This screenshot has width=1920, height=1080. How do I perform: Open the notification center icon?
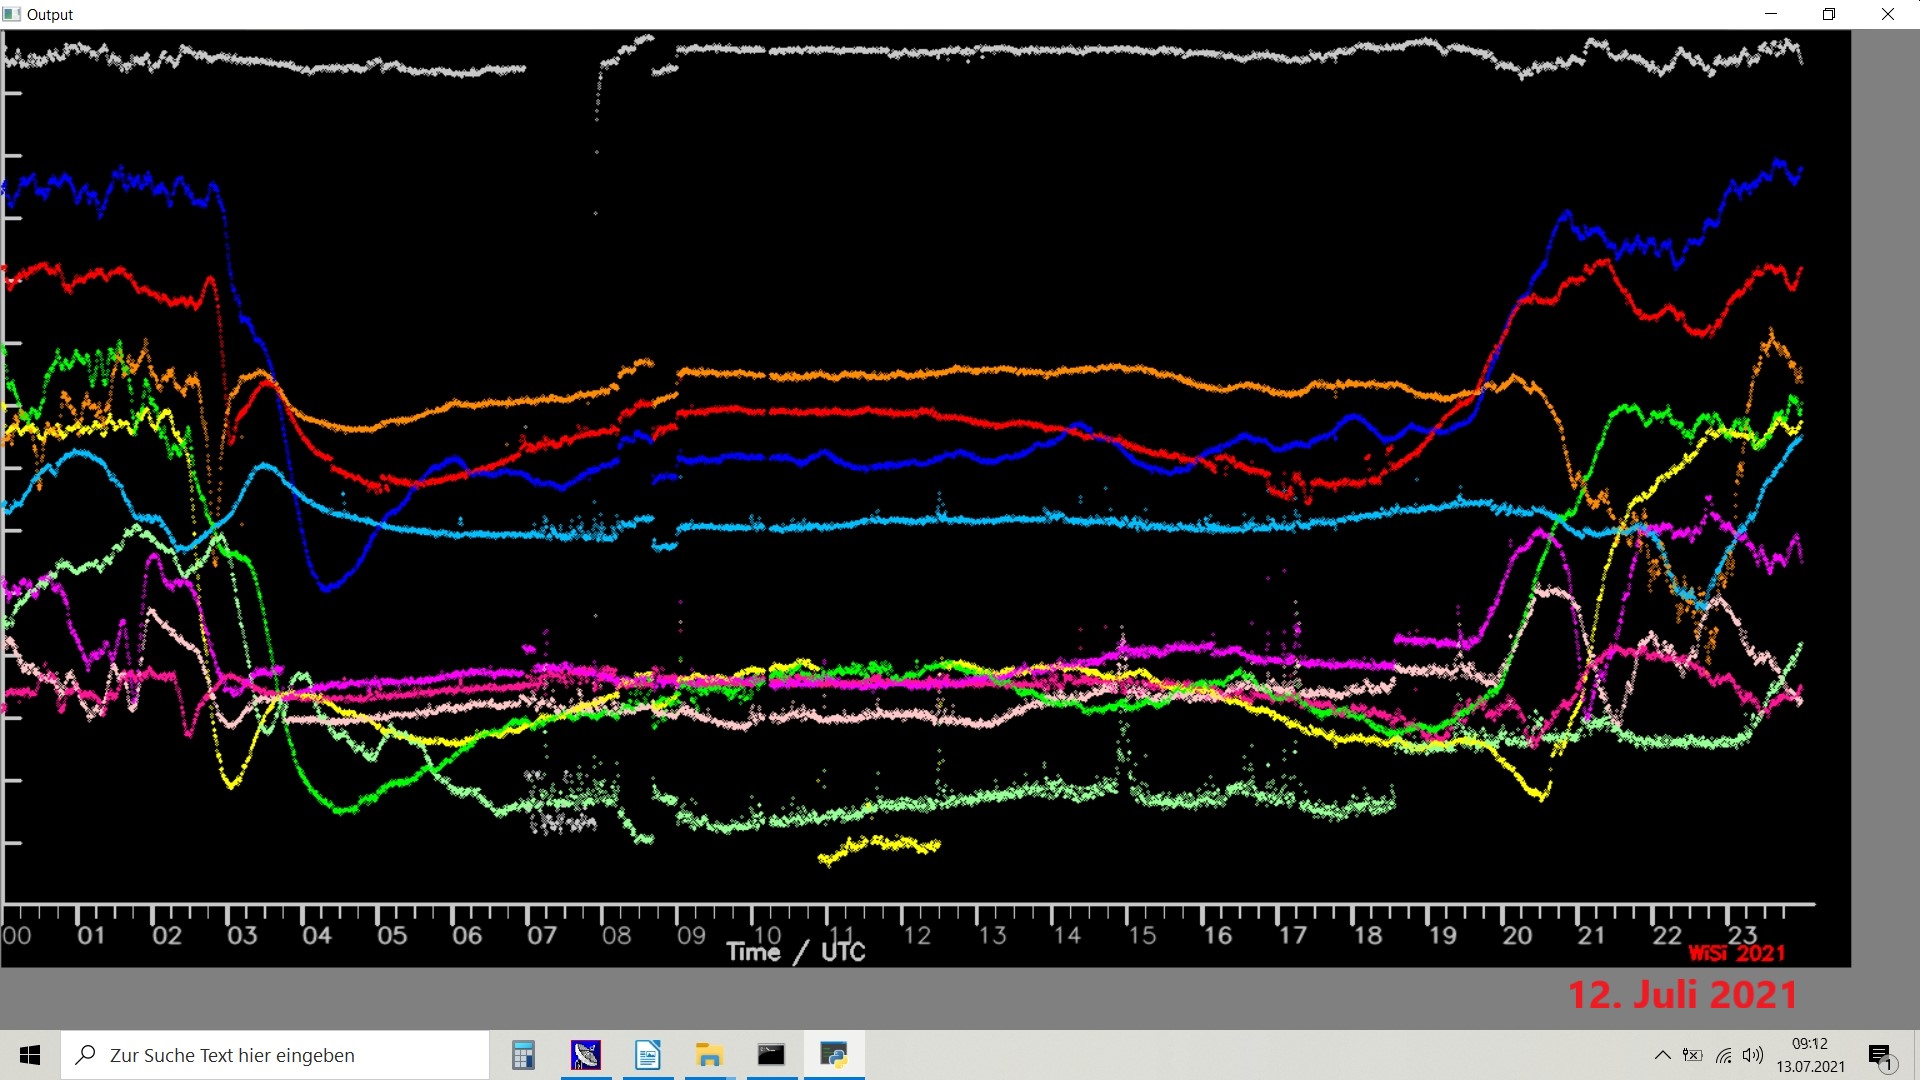1880,1056
